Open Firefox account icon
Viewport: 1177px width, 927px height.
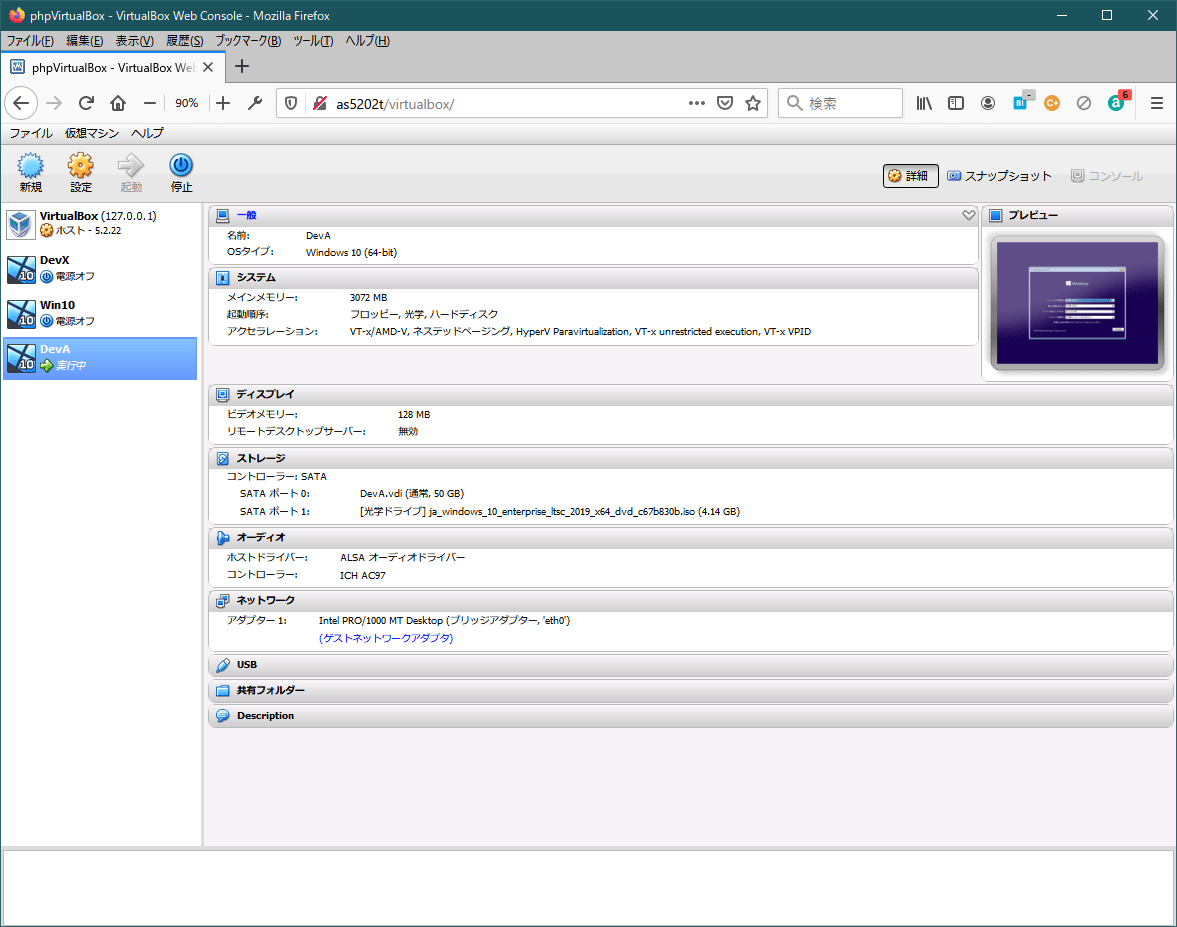point(988,104)
